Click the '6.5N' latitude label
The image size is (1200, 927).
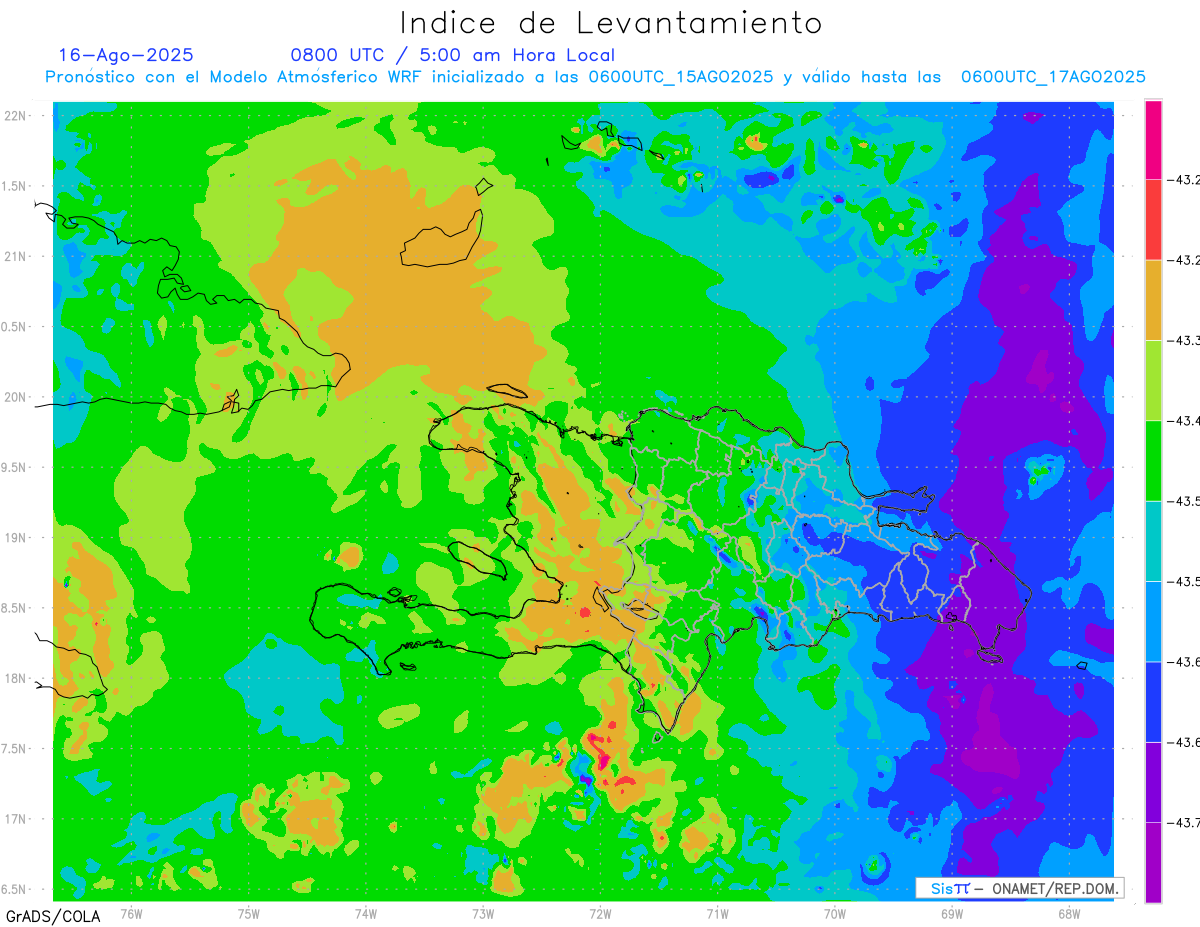[x=13, y=889]
